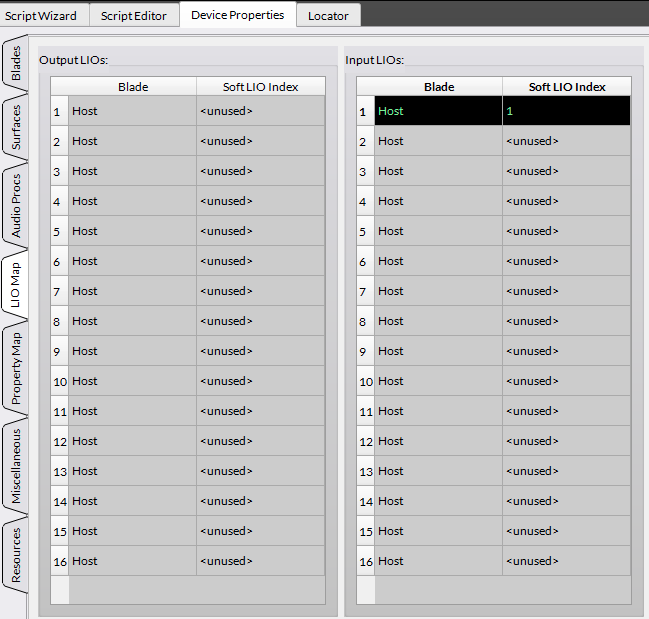This screenshot has width=649, height=619.
Task: Select Output LIO row 16 unused index cell
Action: 260,561
